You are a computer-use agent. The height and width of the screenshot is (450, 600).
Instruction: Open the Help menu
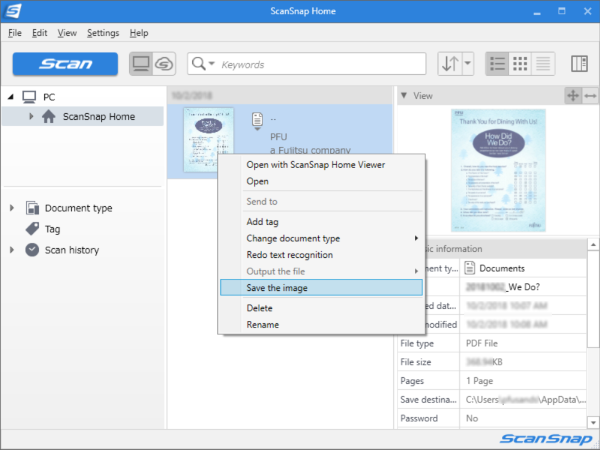click(x=139, y=33)
